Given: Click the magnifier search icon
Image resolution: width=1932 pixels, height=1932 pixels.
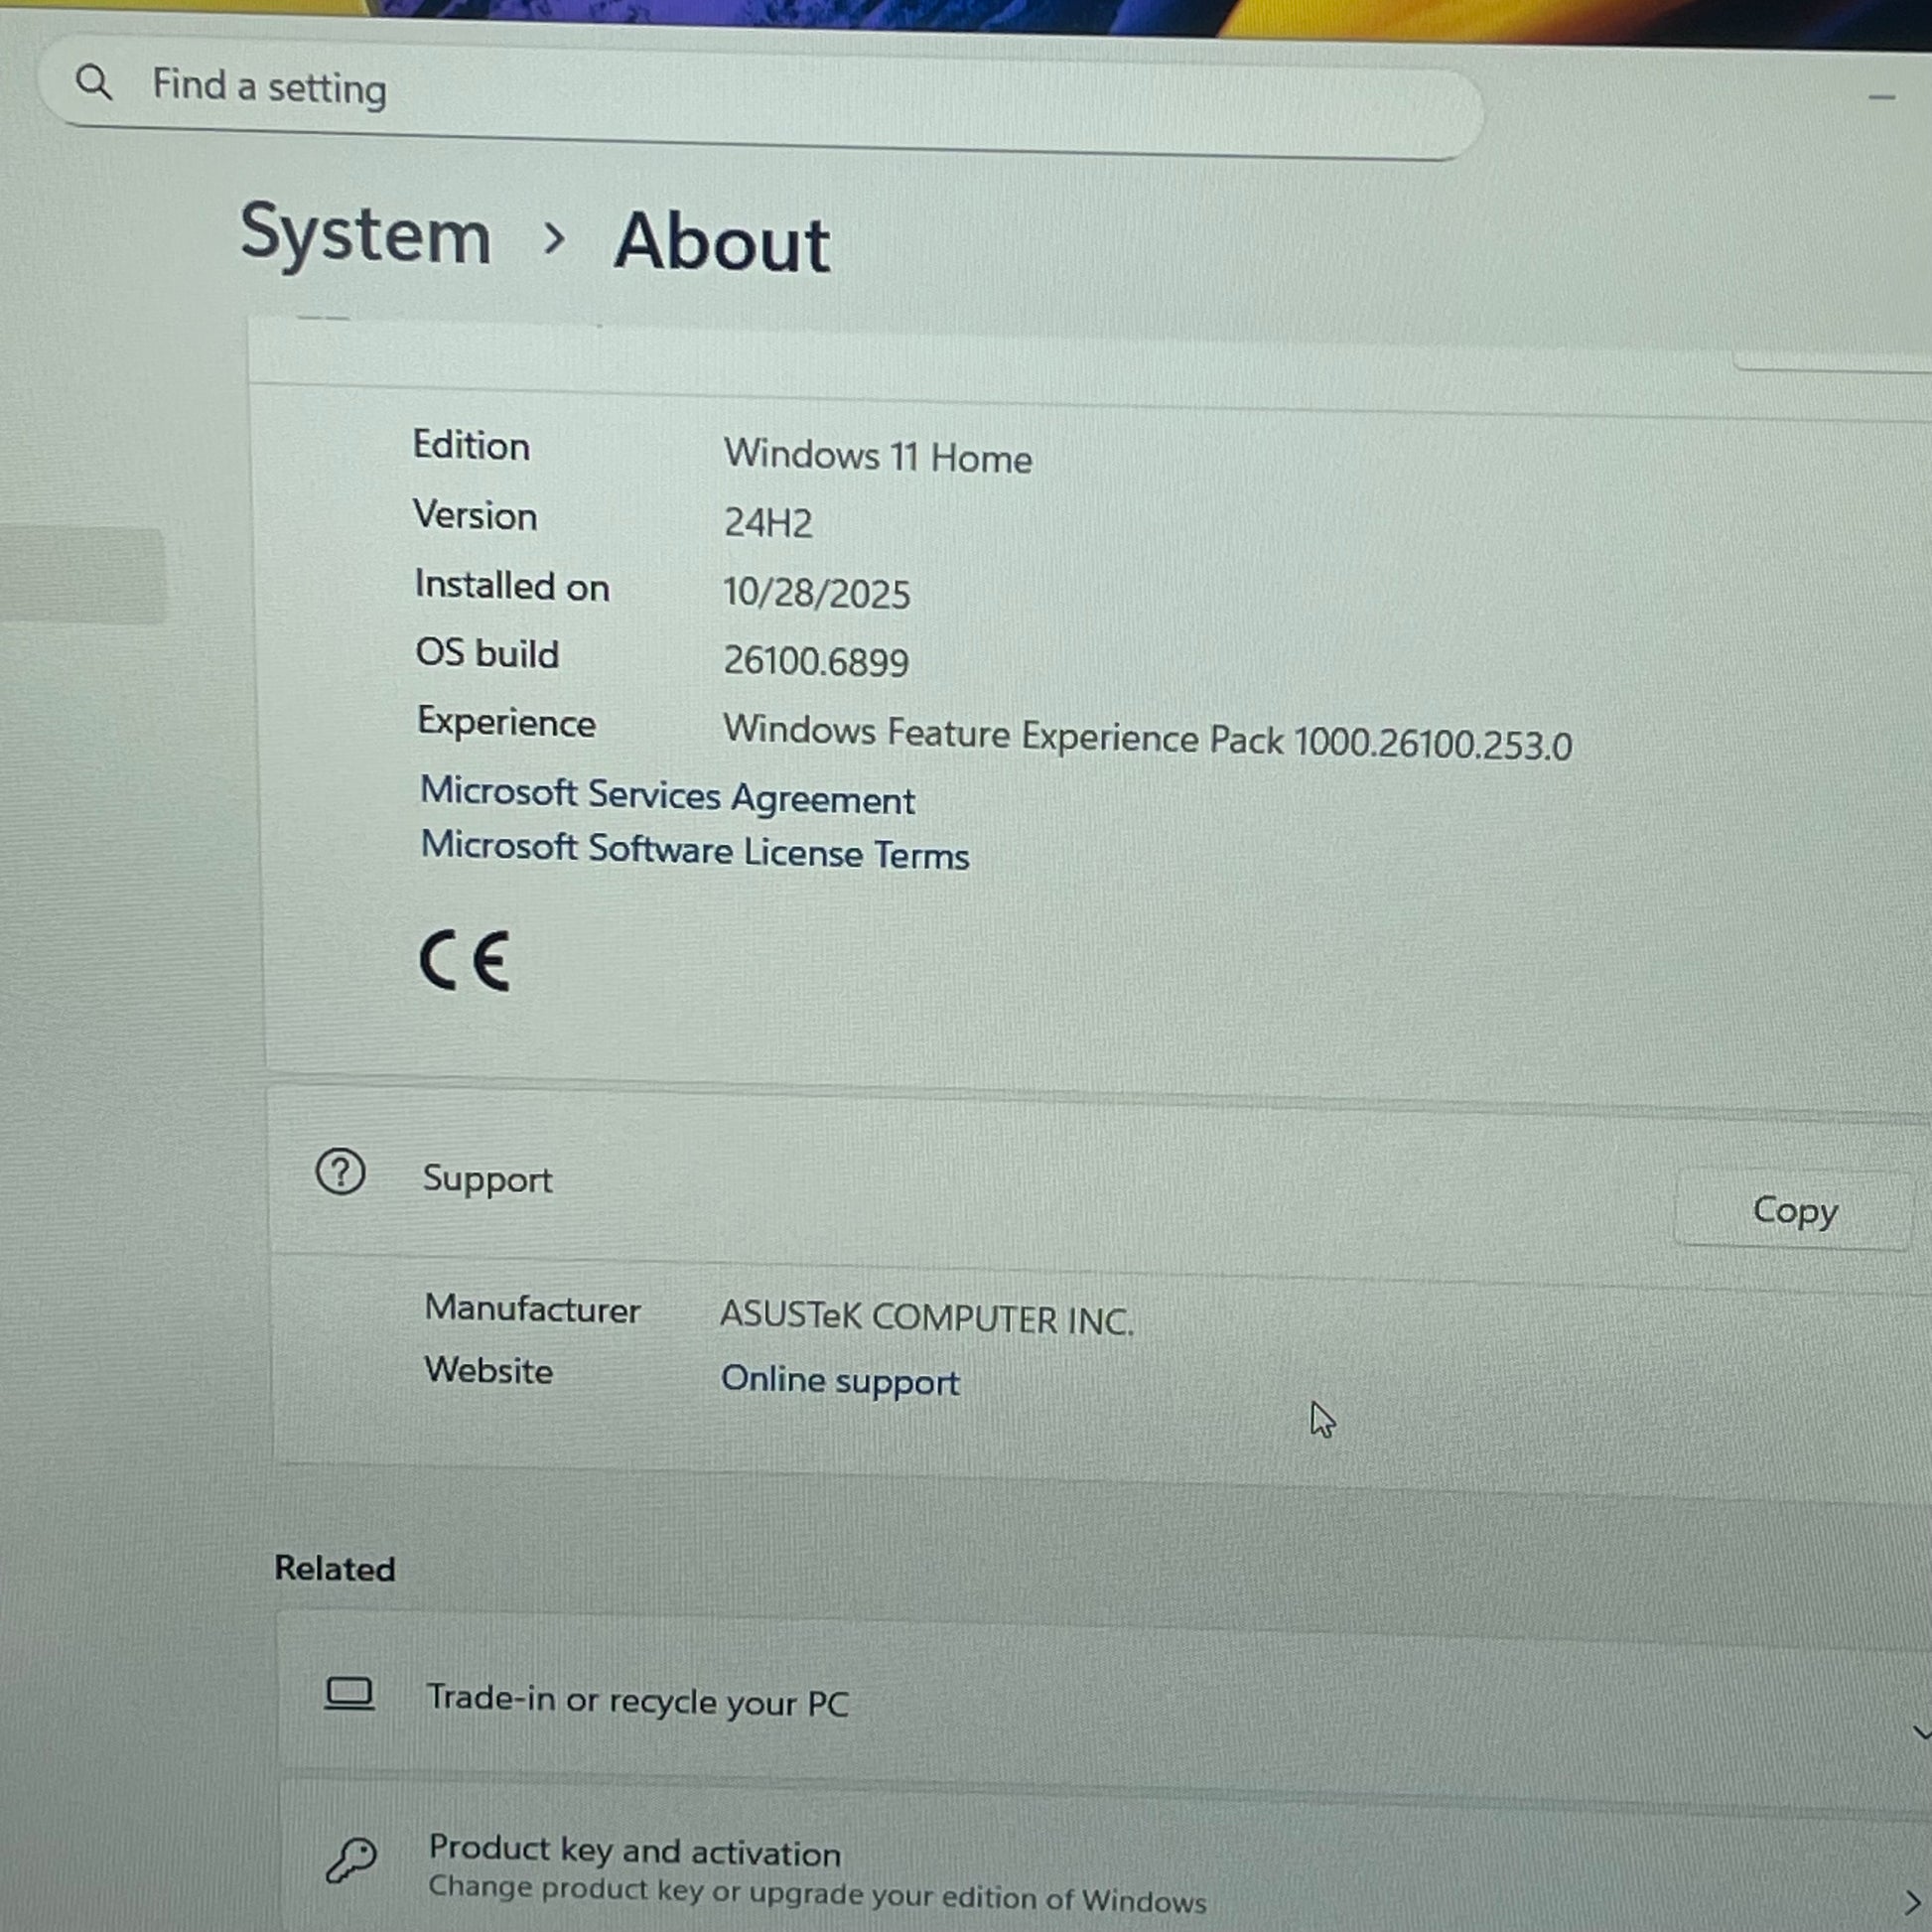Looking at the screenshot, I should tap(94, 82).
